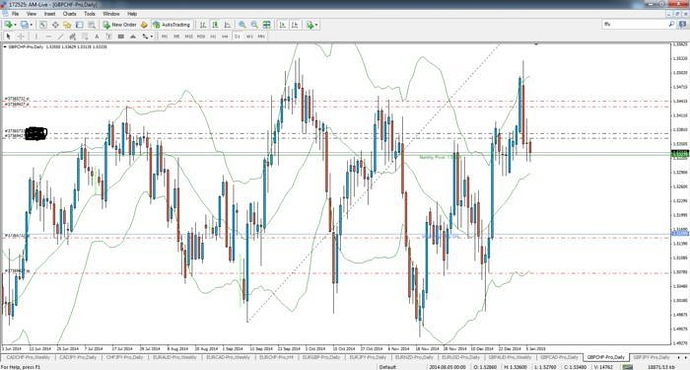Switch to W1 timeframe
The width and height of the screenshot is (690, 370).
[x=249, y=37]
